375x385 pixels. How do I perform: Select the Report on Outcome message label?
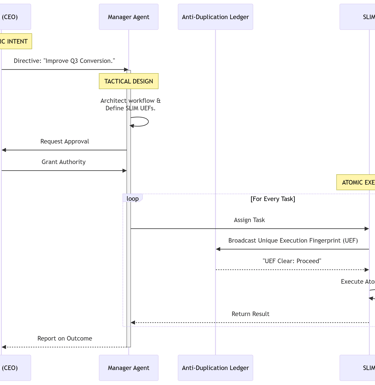click(x=65, y=339)
